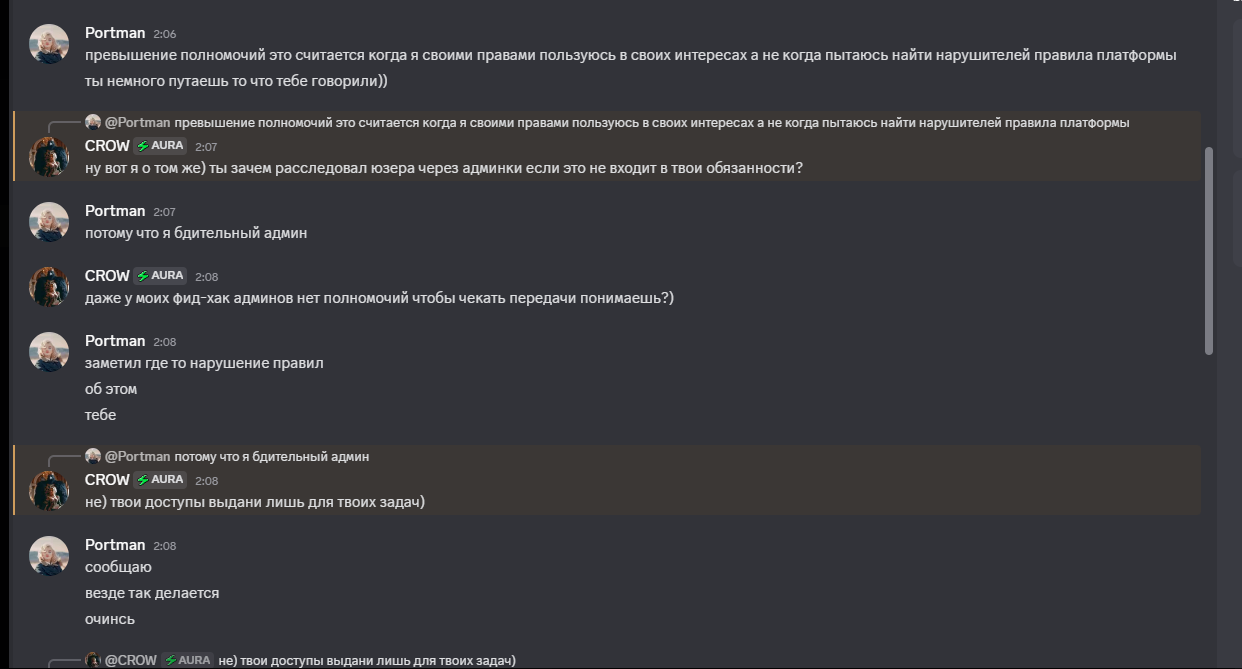Open Portman's avatar beside 'заметил где то нарушение правил'

[49, 352]
